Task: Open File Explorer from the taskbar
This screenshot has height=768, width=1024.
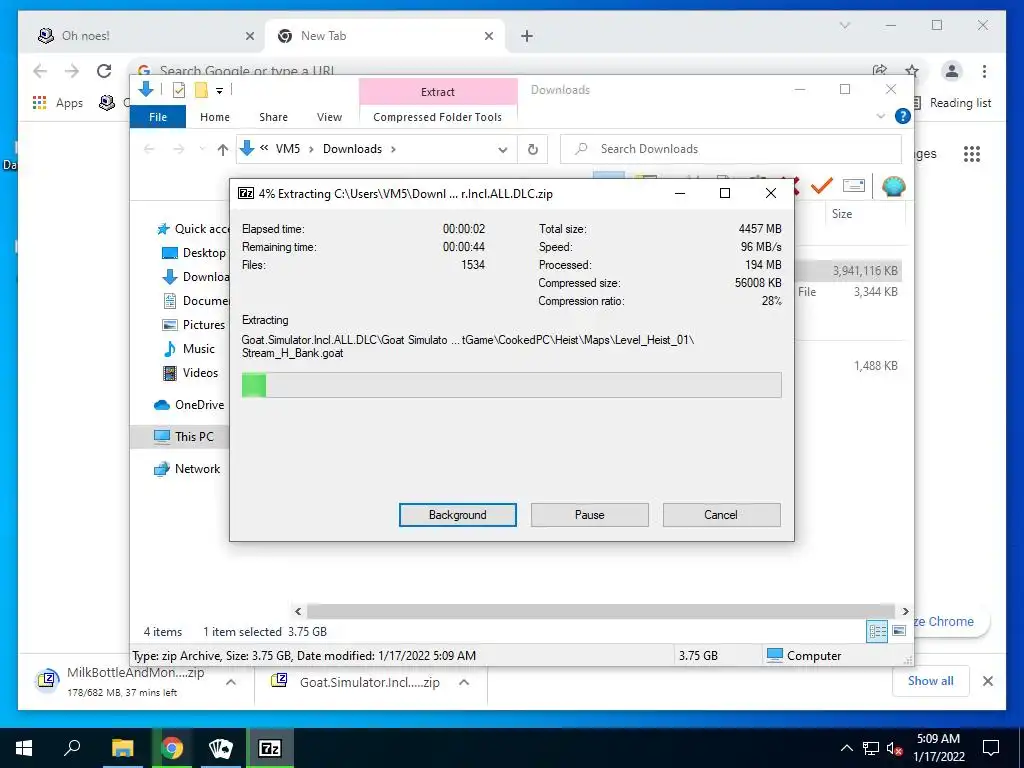Action: point(122,748)
